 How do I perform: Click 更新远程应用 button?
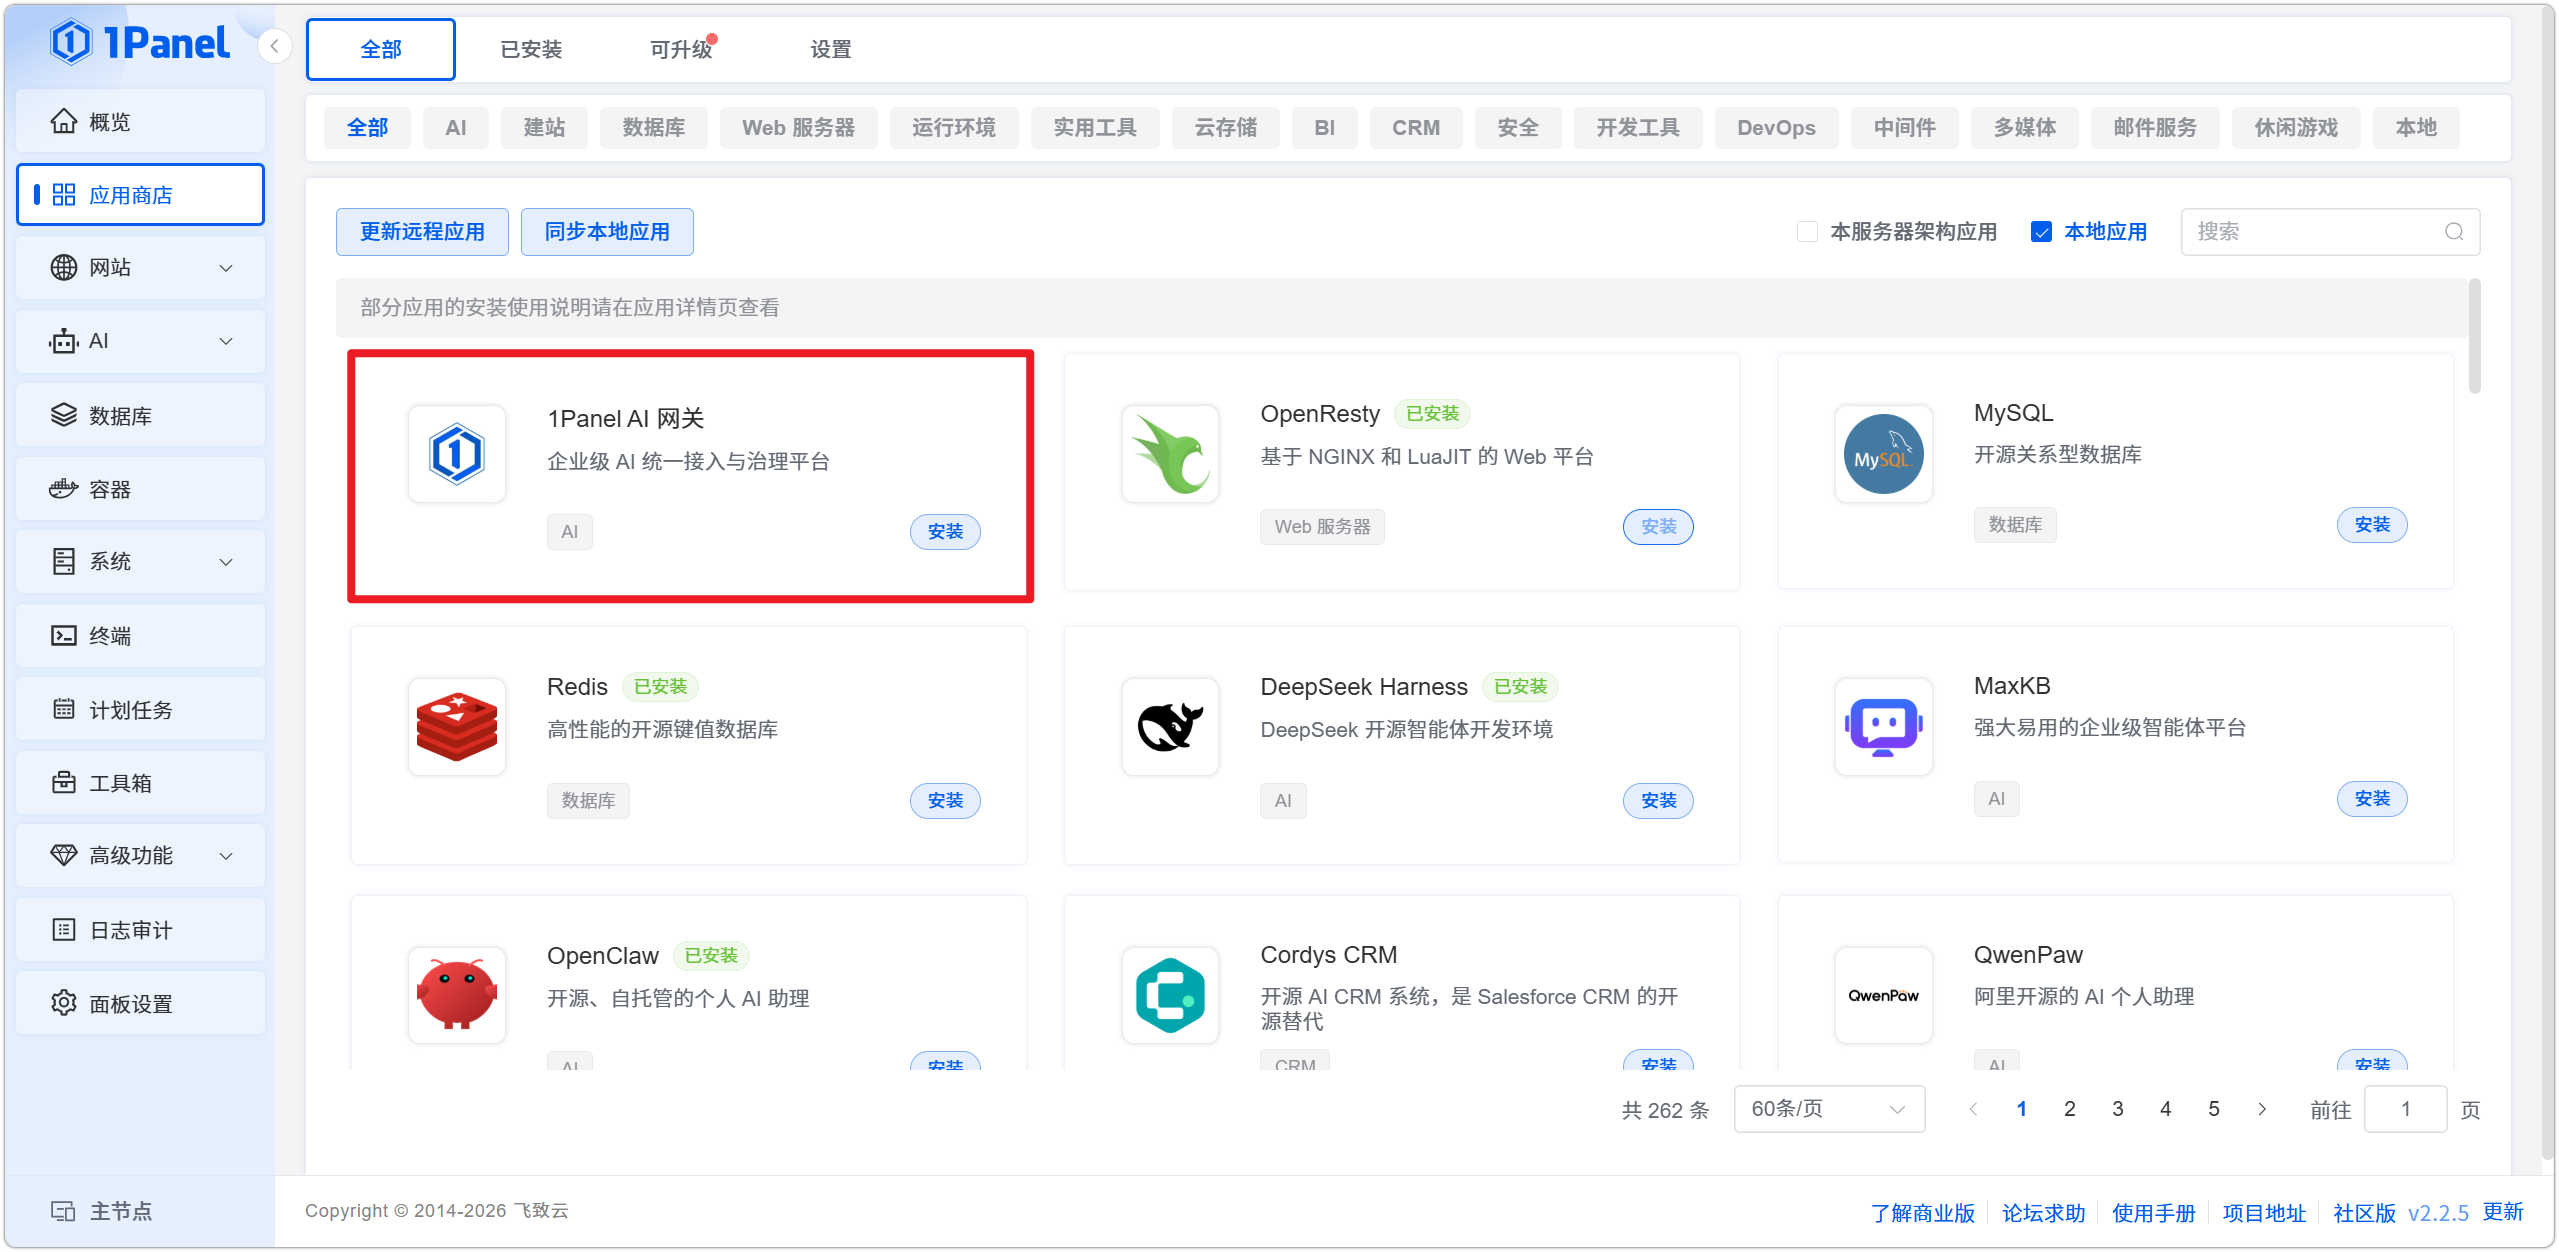coord(422,232)
